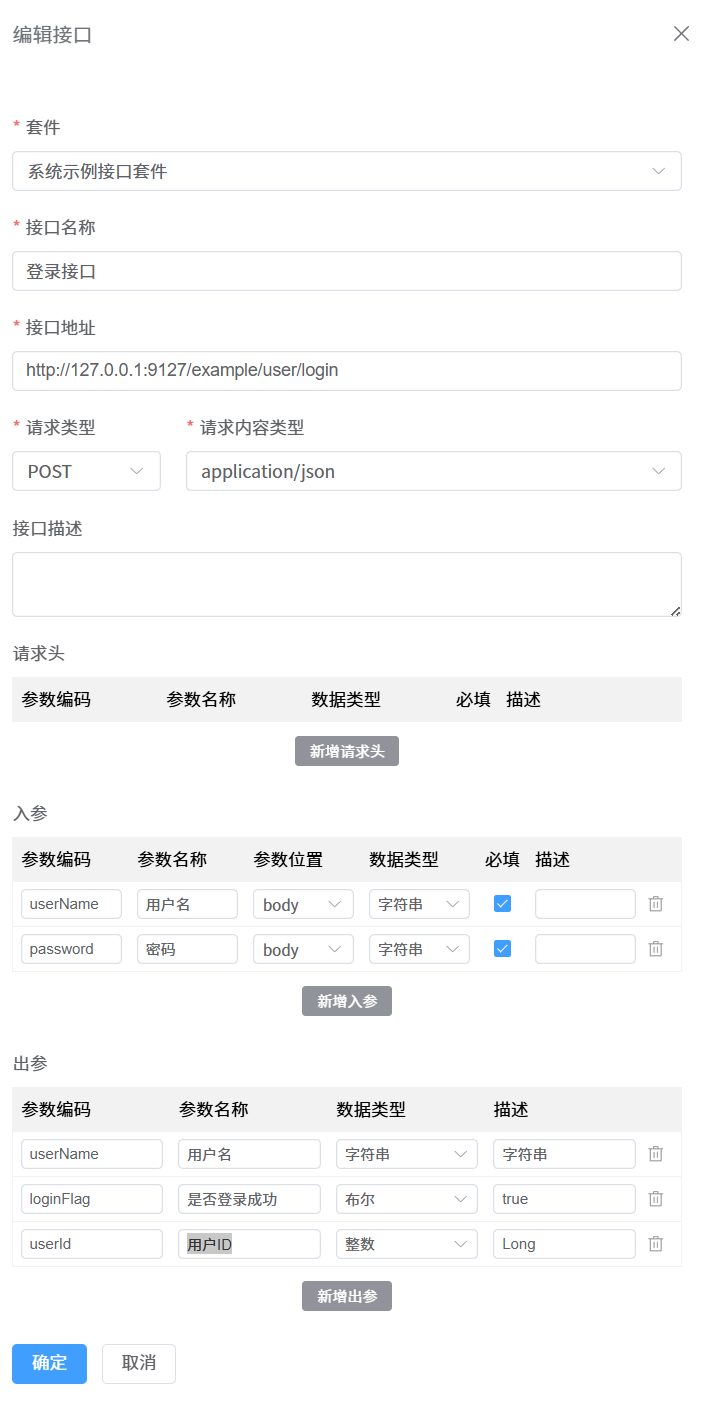Edit the true description field
Image resolution: width=704 pixels, height=1423 pixels.
point(564,1199)
